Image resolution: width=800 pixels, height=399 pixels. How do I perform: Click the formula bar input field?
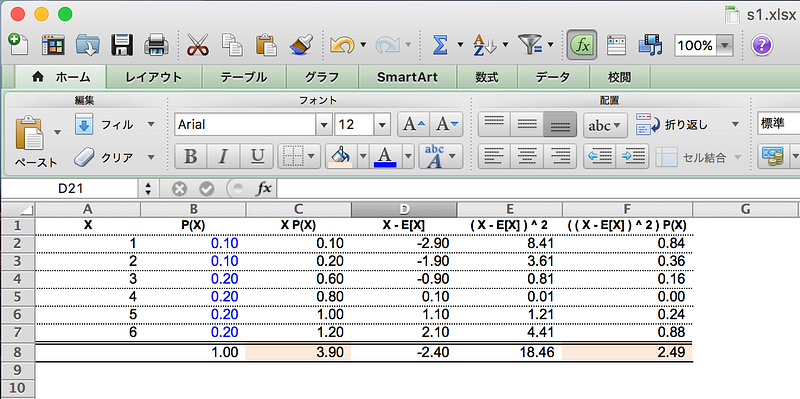click(538, 189)
